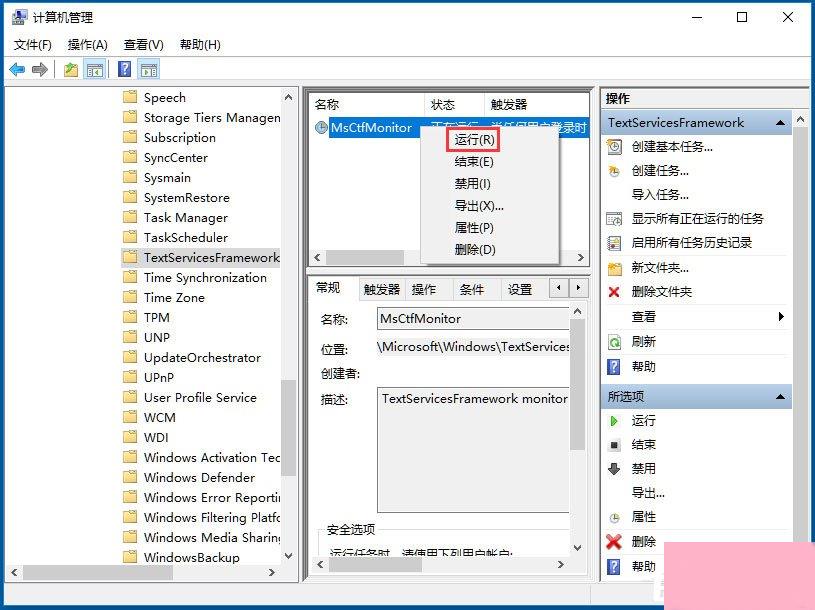
Task: Click the description box with TextServicesFramework monitor
Action: 473,449
